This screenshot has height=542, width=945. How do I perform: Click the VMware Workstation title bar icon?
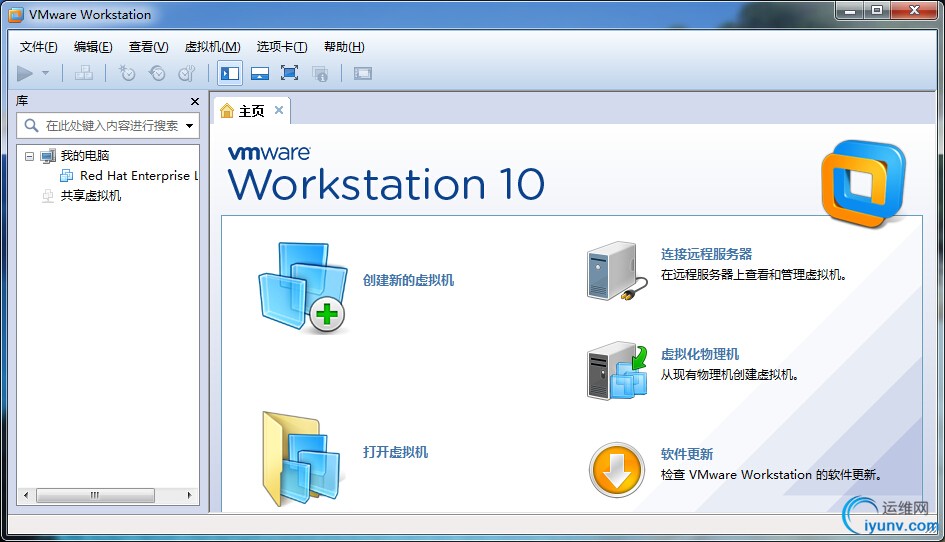coord(16,15)
